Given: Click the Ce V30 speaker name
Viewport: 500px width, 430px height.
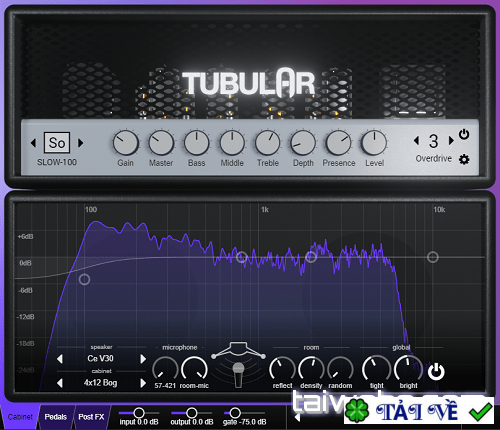Looking at the screenshot, I should pos(100,359).
